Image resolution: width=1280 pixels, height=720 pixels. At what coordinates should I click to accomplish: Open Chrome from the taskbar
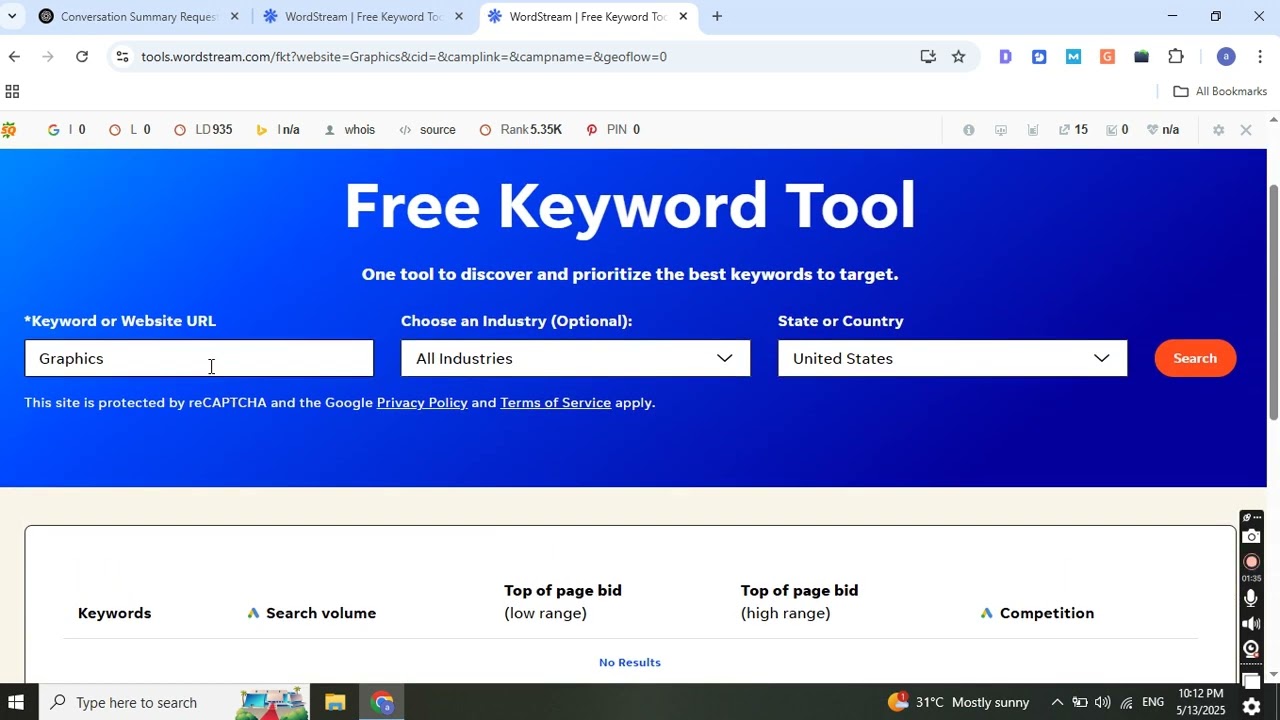pos(382,703)
